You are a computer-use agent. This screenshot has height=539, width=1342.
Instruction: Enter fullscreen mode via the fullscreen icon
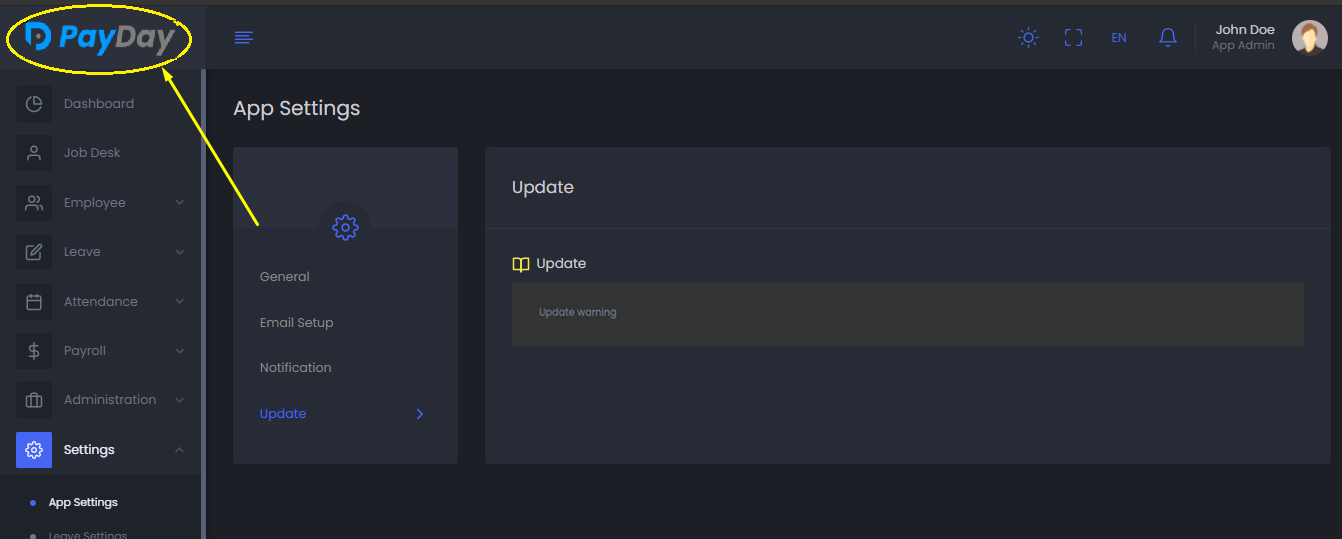[x=1073, y=38]
